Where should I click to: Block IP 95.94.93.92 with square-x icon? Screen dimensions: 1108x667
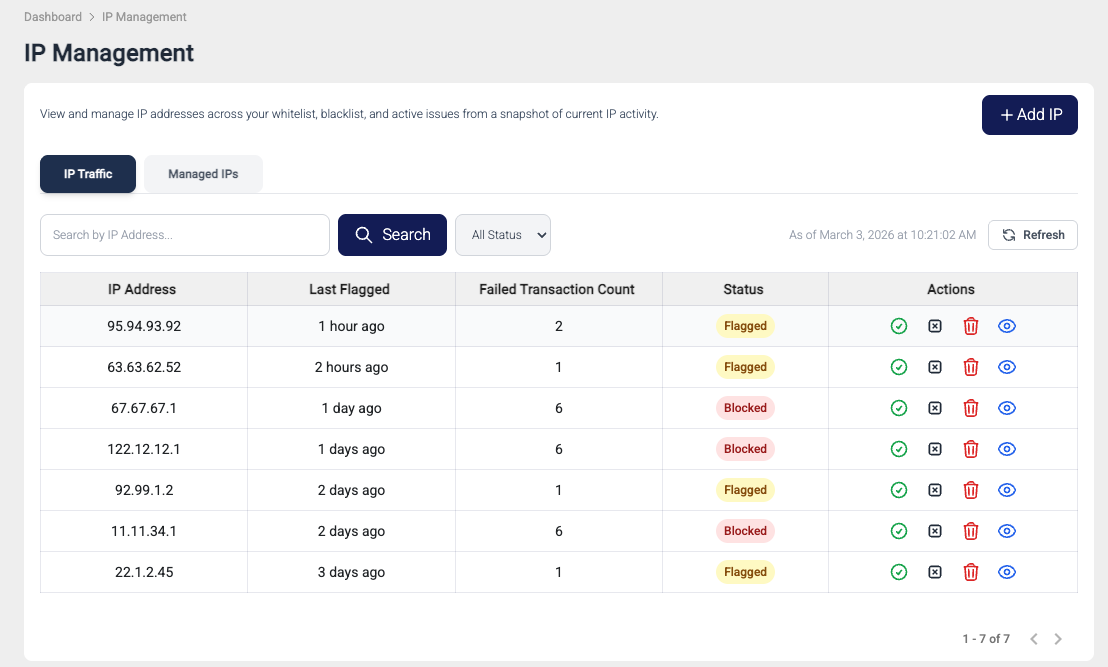pyautogui.click(x=934, y=326)
